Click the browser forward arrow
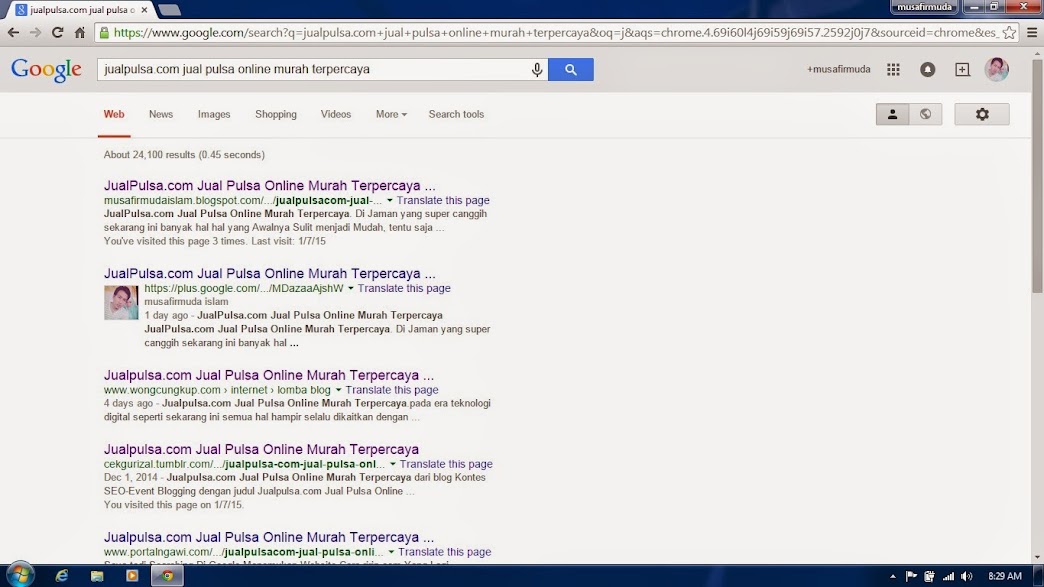This screenshot has height=587, width=1044. tap(35, 33)
